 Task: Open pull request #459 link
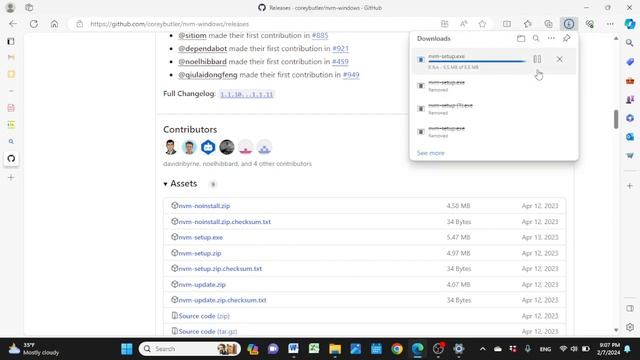click(x=340, y=62)
